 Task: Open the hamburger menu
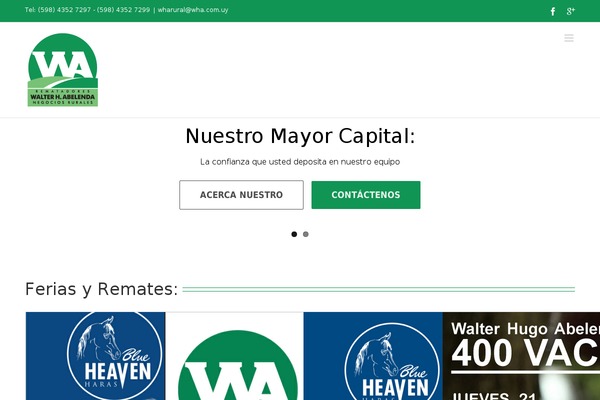click(569, 38)
